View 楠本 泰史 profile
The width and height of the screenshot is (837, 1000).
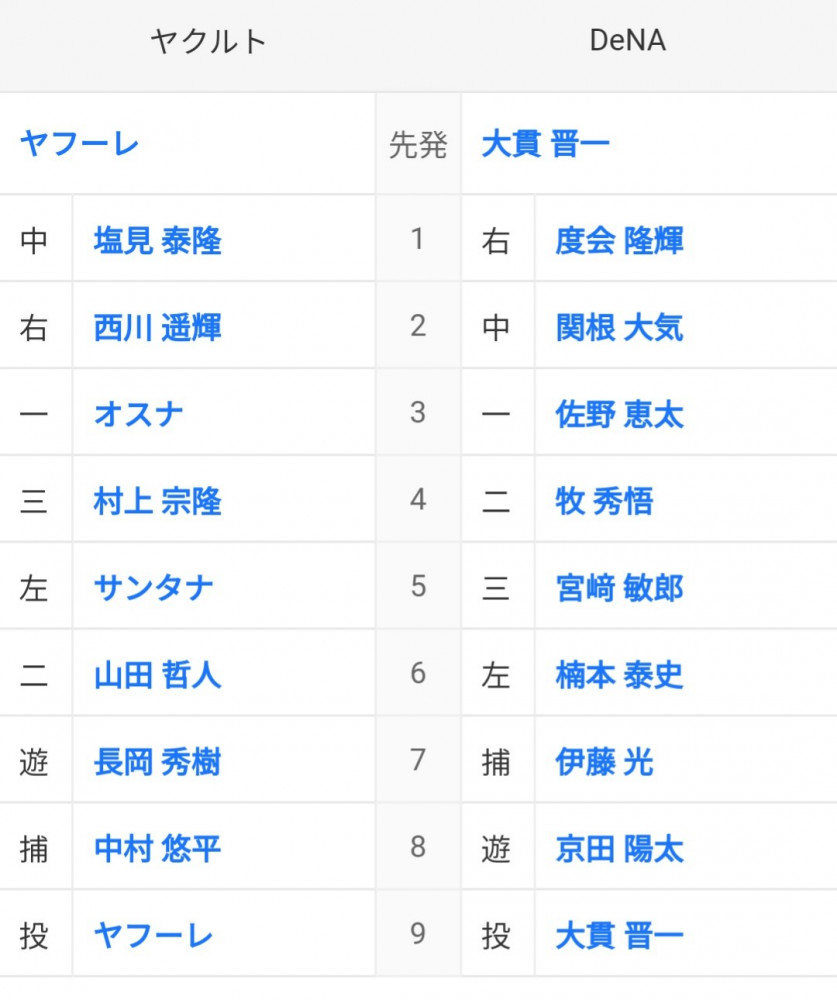[619, 675]
